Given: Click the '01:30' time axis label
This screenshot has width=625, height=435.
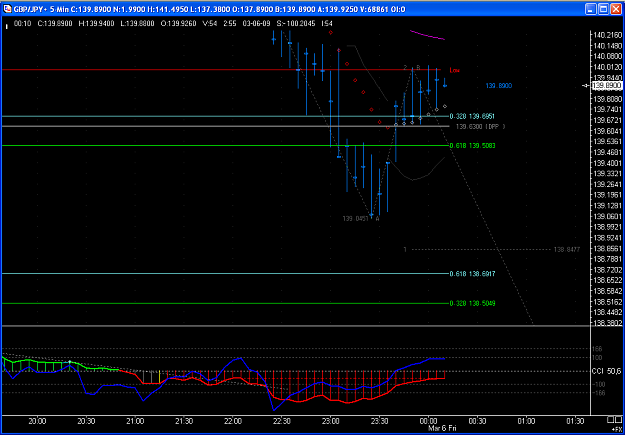Looking at the screenshot, I should (575, 421).
